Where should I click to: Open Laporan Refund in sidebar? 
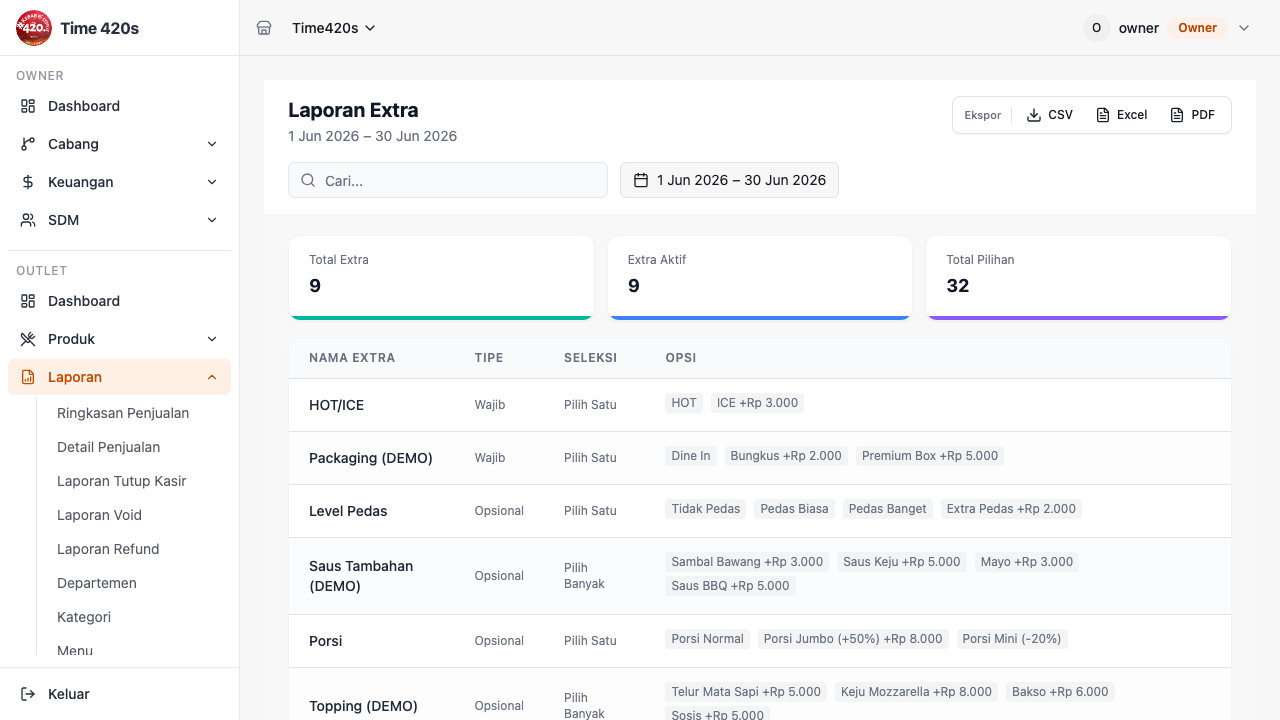click(x=108, y=549)
